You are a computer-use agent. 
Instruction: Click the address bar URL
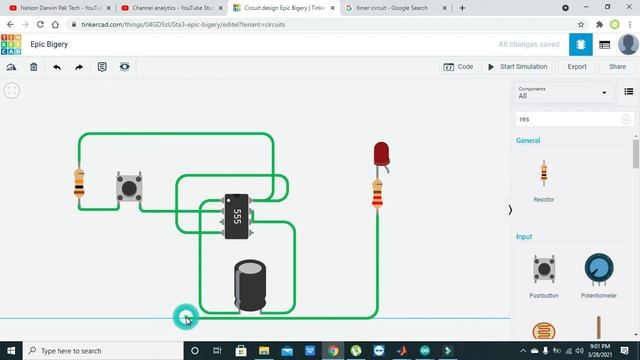183,24
